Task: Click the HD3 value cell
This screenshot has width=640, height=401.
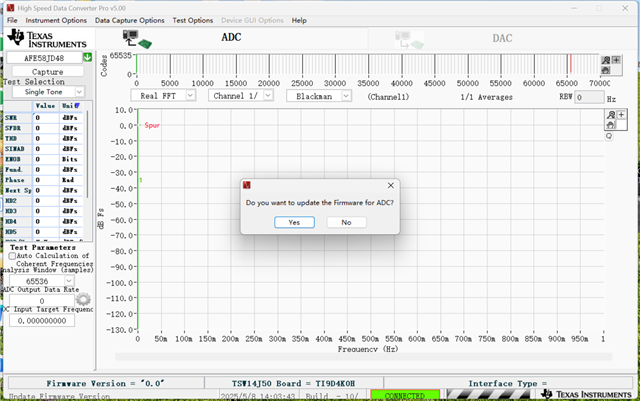Action: (46, 211)
